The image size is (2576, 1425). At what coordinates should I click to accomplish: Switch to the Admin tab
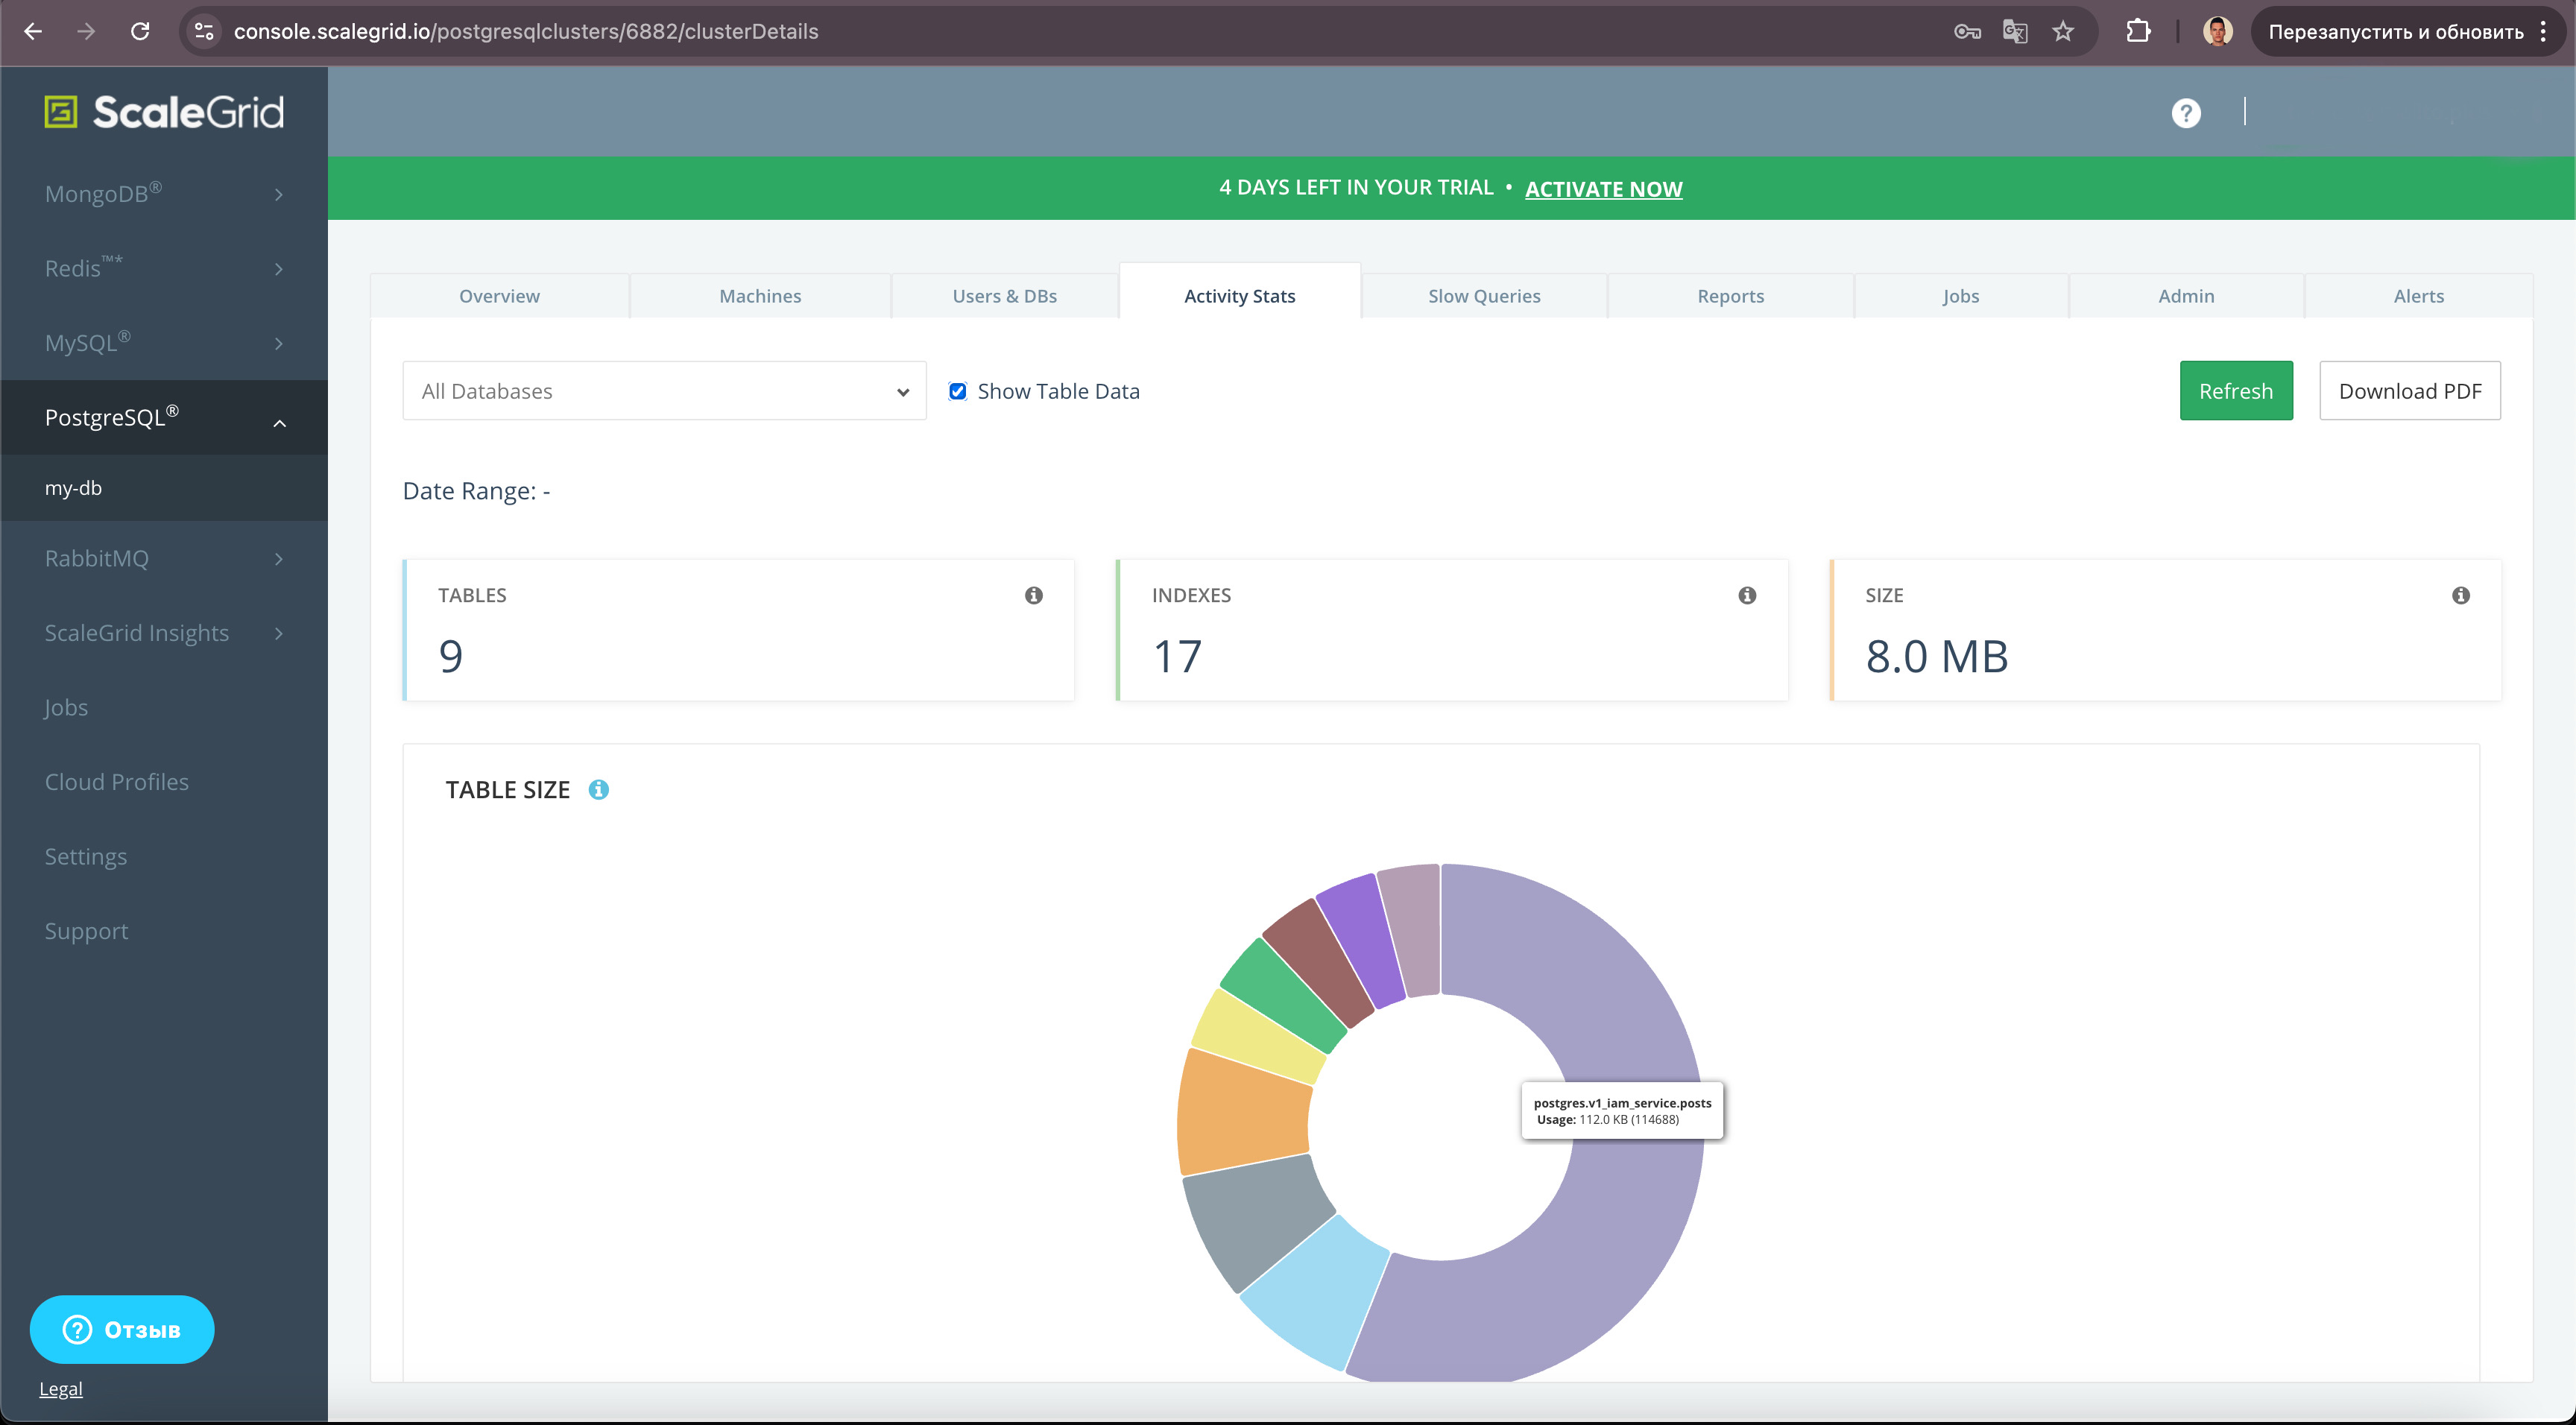(2186, 296)
